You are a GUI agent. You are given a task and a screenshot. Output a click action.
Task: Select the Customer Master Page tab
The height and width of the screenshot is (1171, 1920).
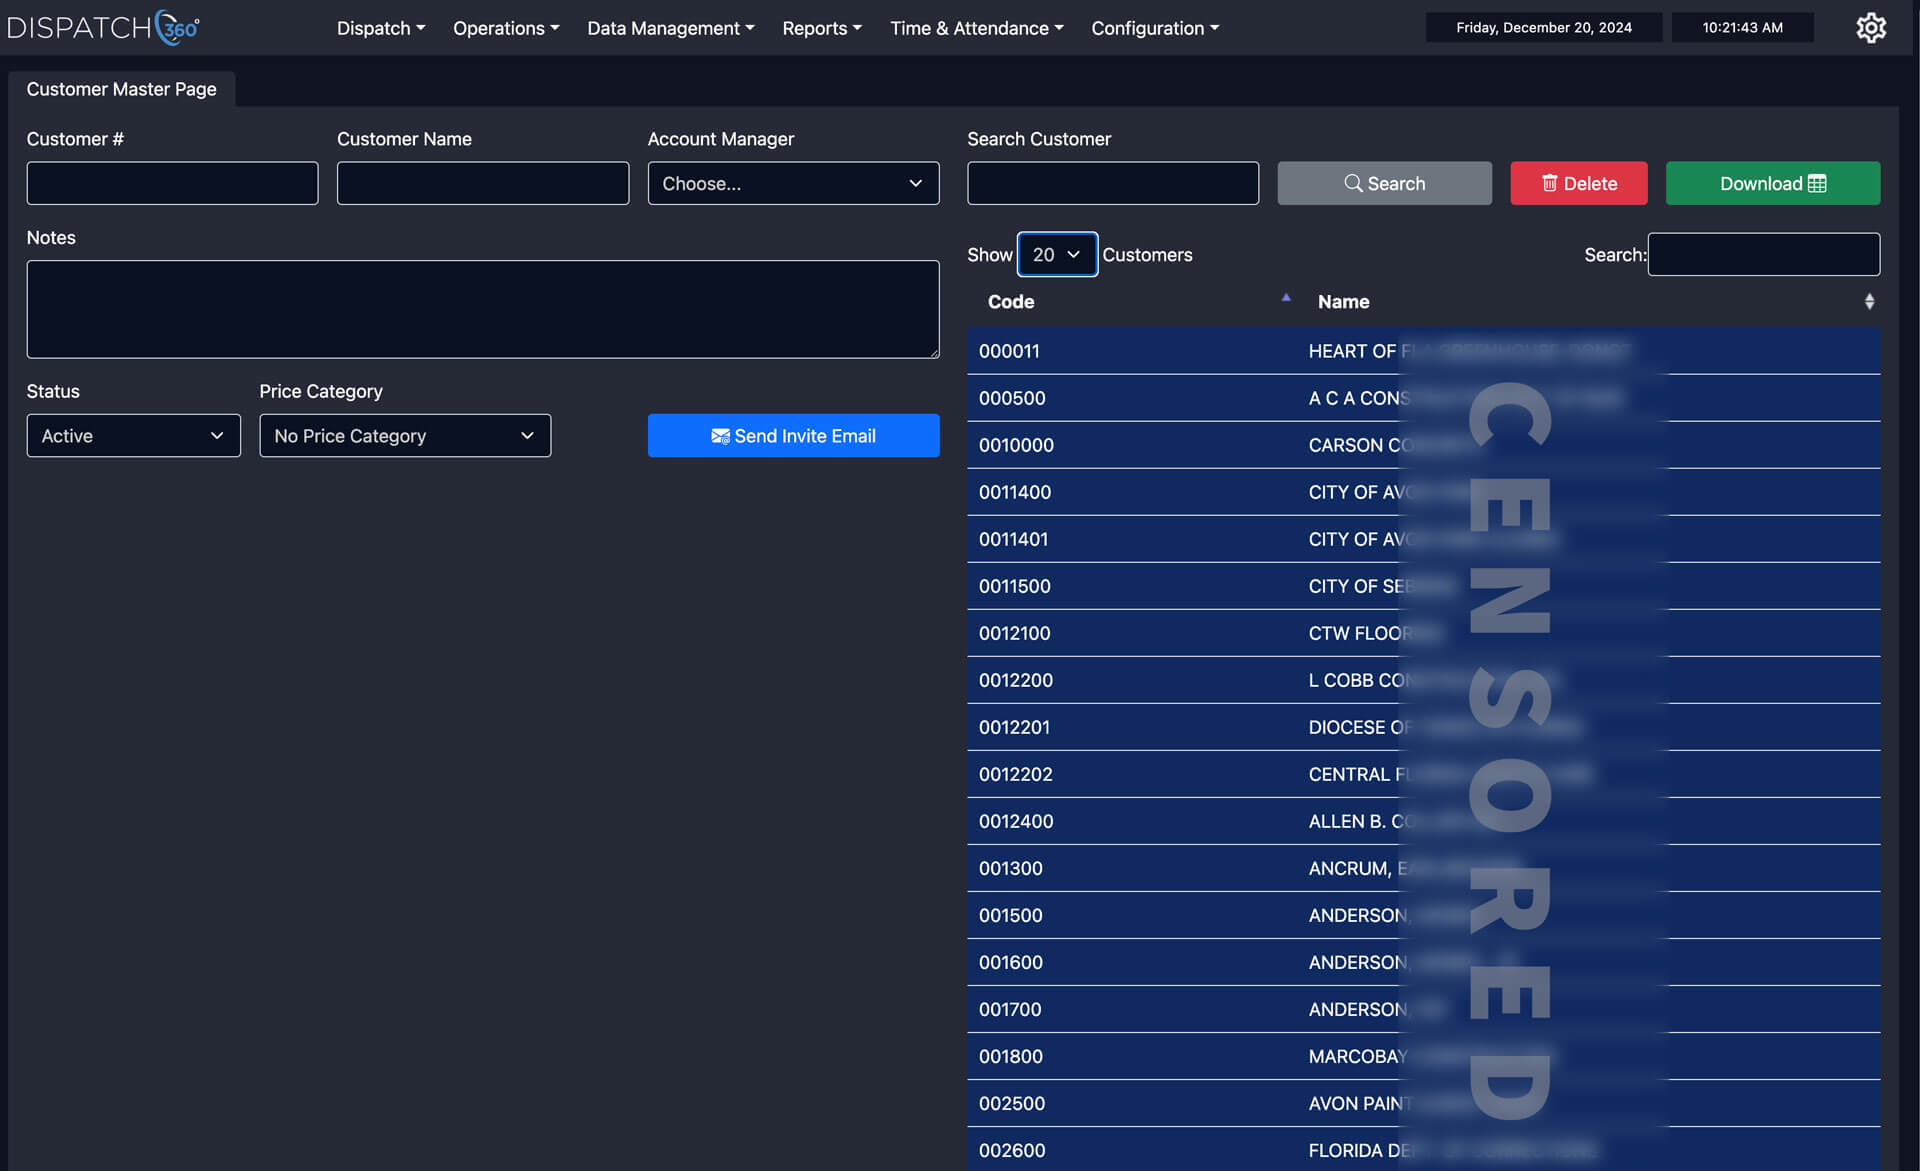[121, 89]
